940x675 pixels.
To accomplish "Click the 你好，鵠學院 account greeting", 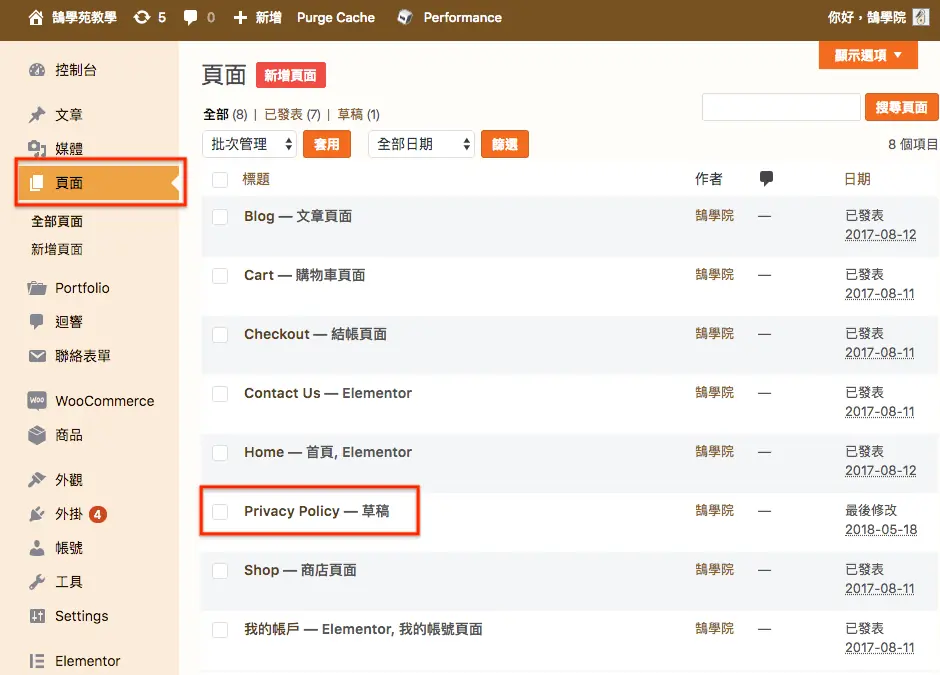I will [867, 17].
